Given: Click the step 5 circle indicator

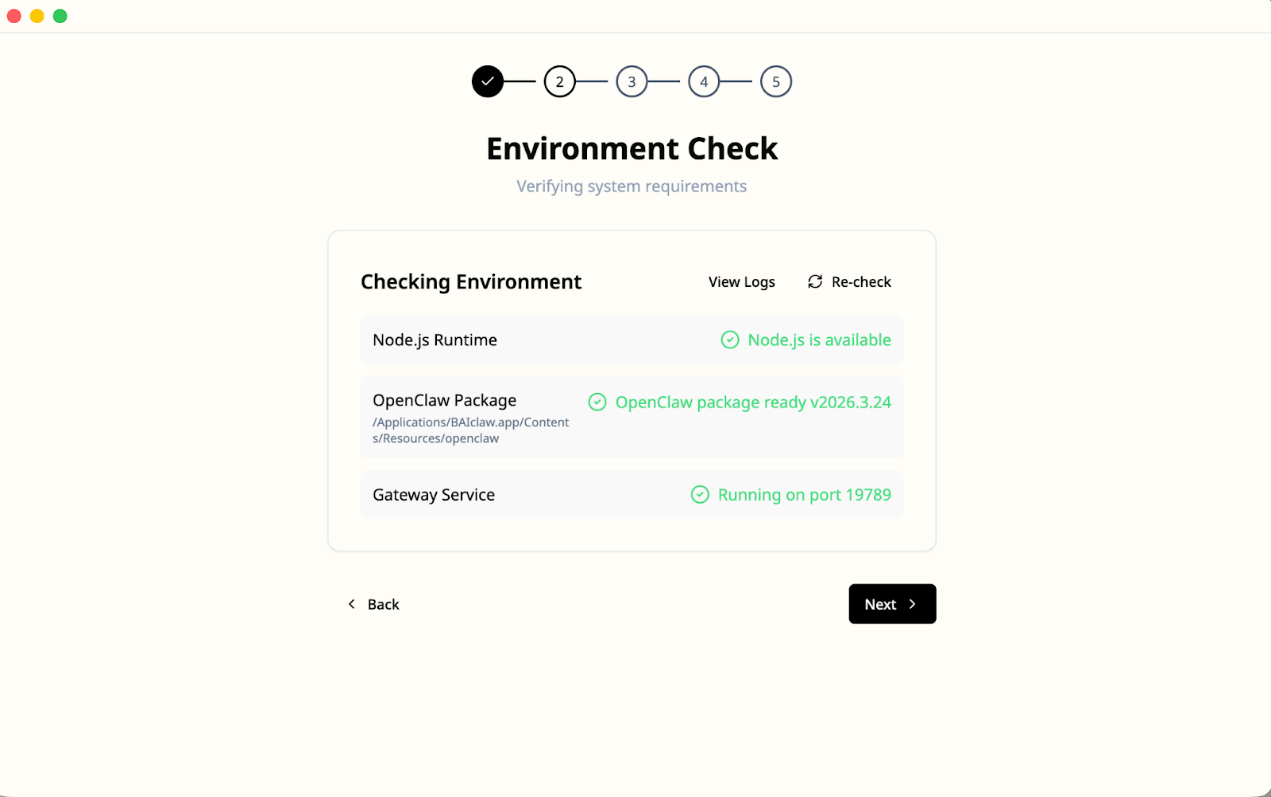Looking at the screenshot, I should (775, 82).
